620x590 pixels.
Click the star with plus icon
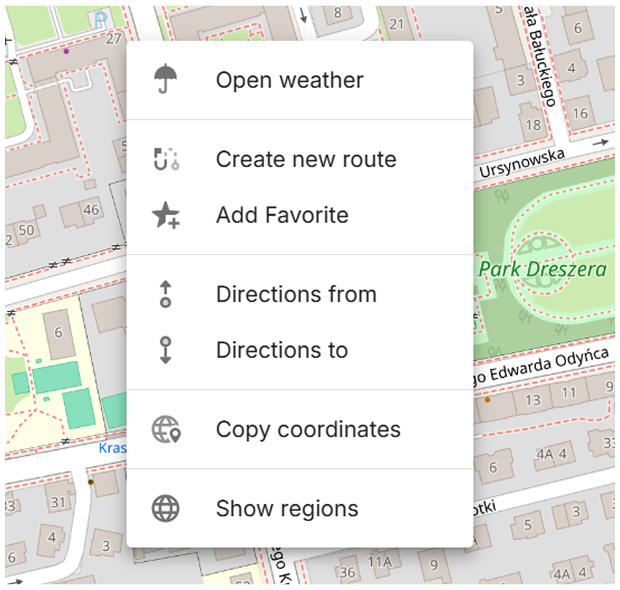[x=166, y=215]
